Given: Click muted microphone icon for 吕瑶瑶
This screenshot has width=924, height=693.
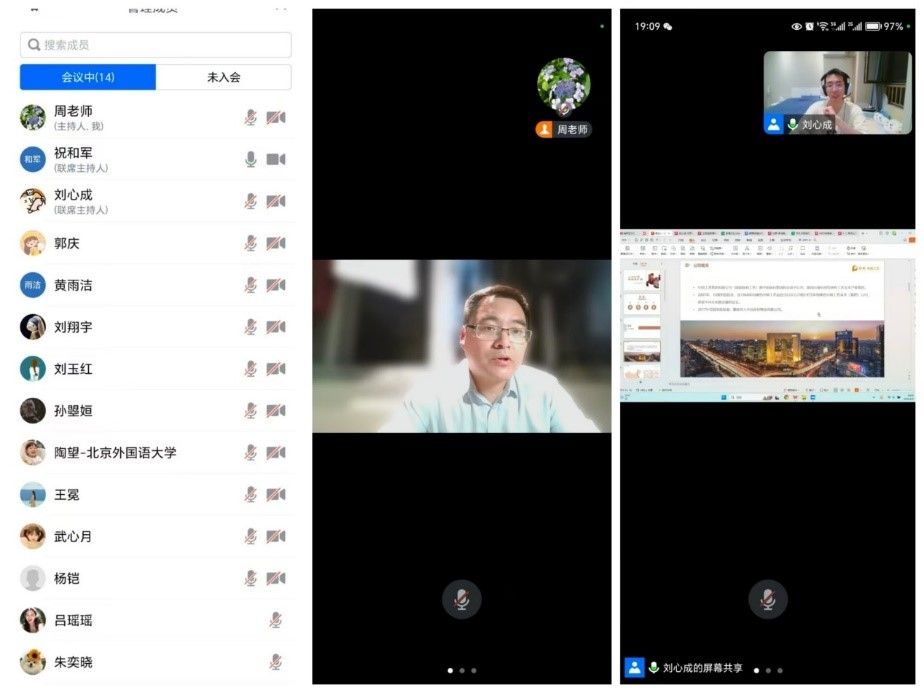Looking at the screenshot, I should tap(275, 620).
